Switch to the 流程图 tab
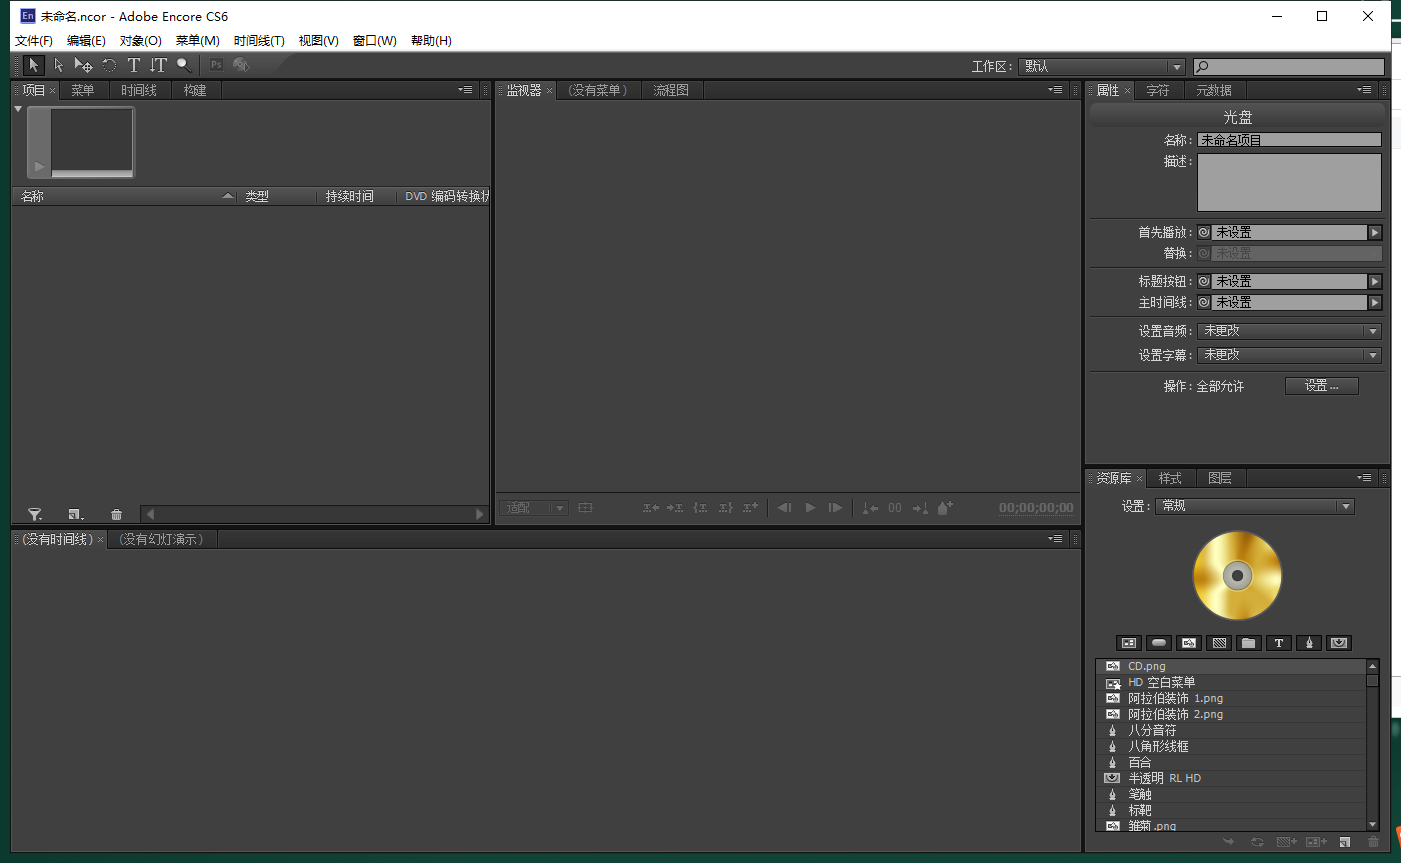This screenshot has height=863, width=1401. 671,90
